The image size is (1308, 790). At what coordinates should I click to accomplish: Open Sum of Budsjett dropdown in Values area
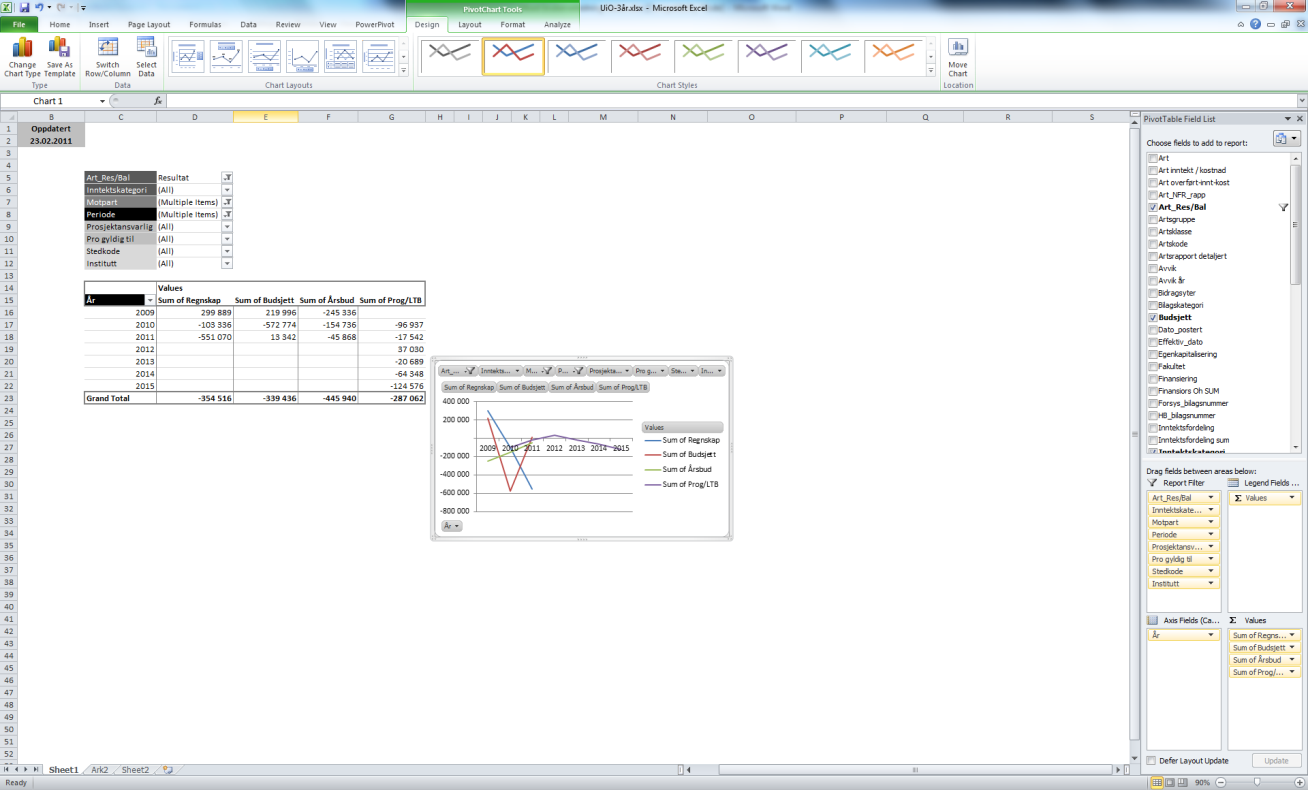coord(1293,647)
